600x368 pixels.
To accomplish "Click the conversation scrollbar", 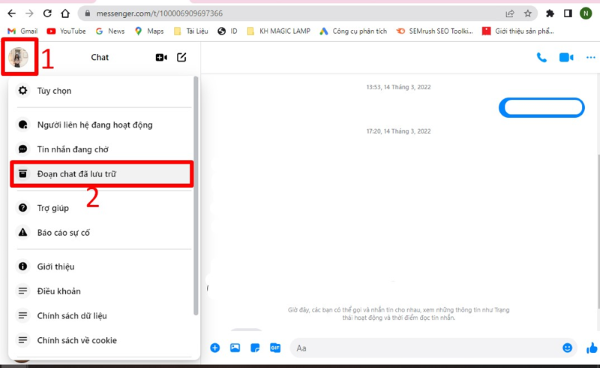I will coord(598,231).
